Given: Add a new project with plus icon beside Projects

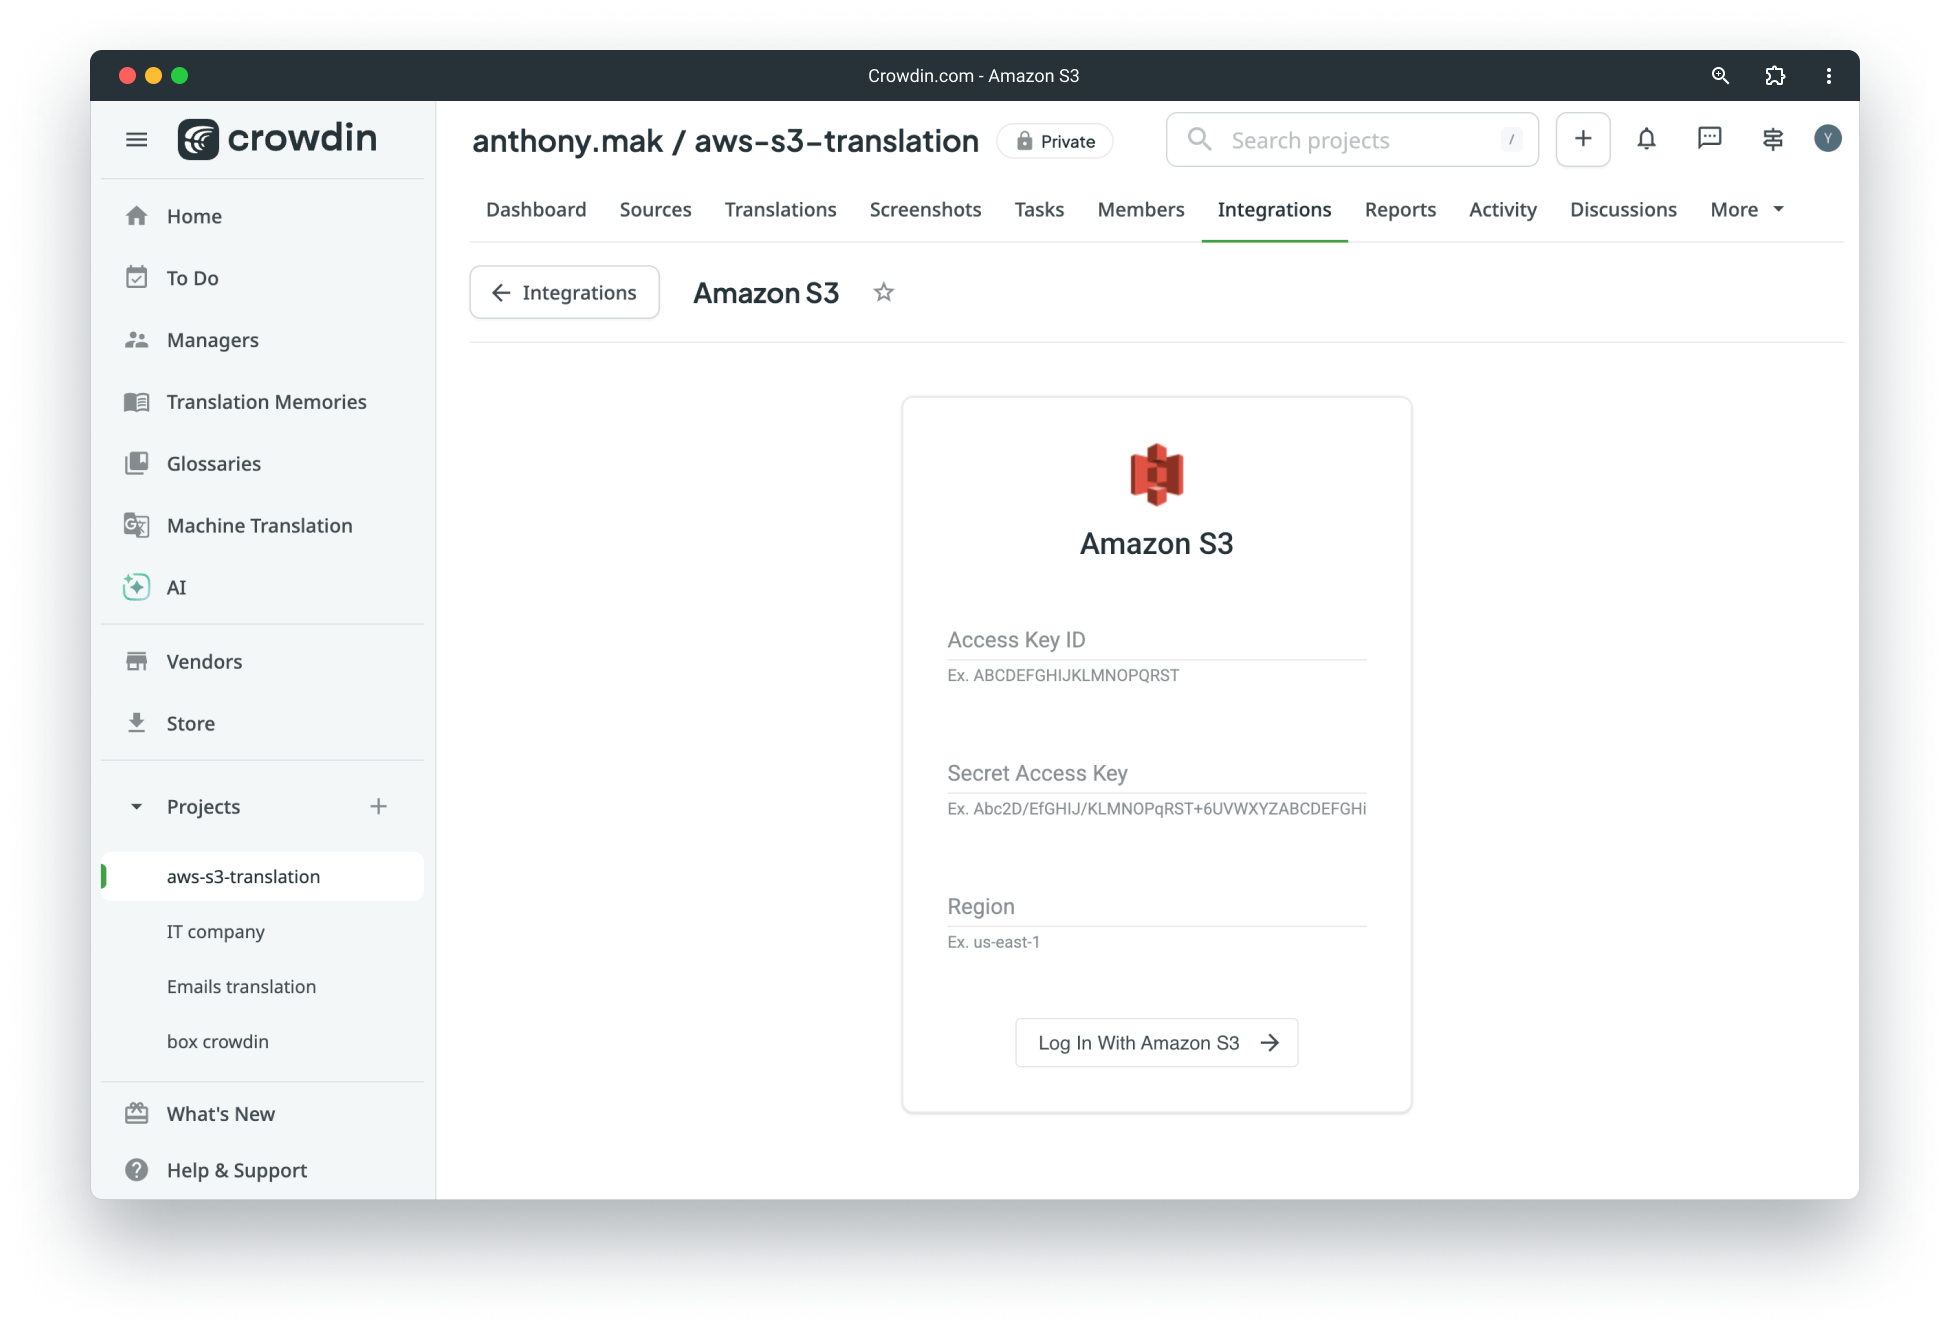Looking at the screenshot, I should [x=378, y=807].
